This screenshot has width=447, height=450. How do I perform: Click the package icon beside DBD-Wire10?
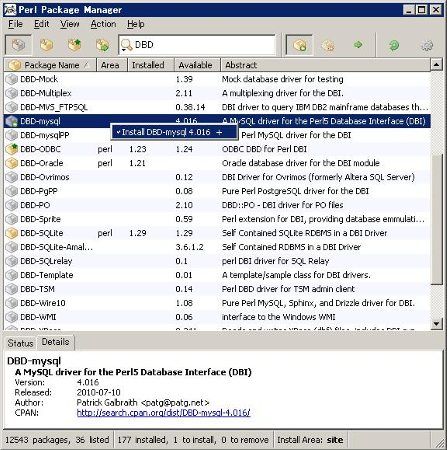pyautogui.click(x=12, y=303)
